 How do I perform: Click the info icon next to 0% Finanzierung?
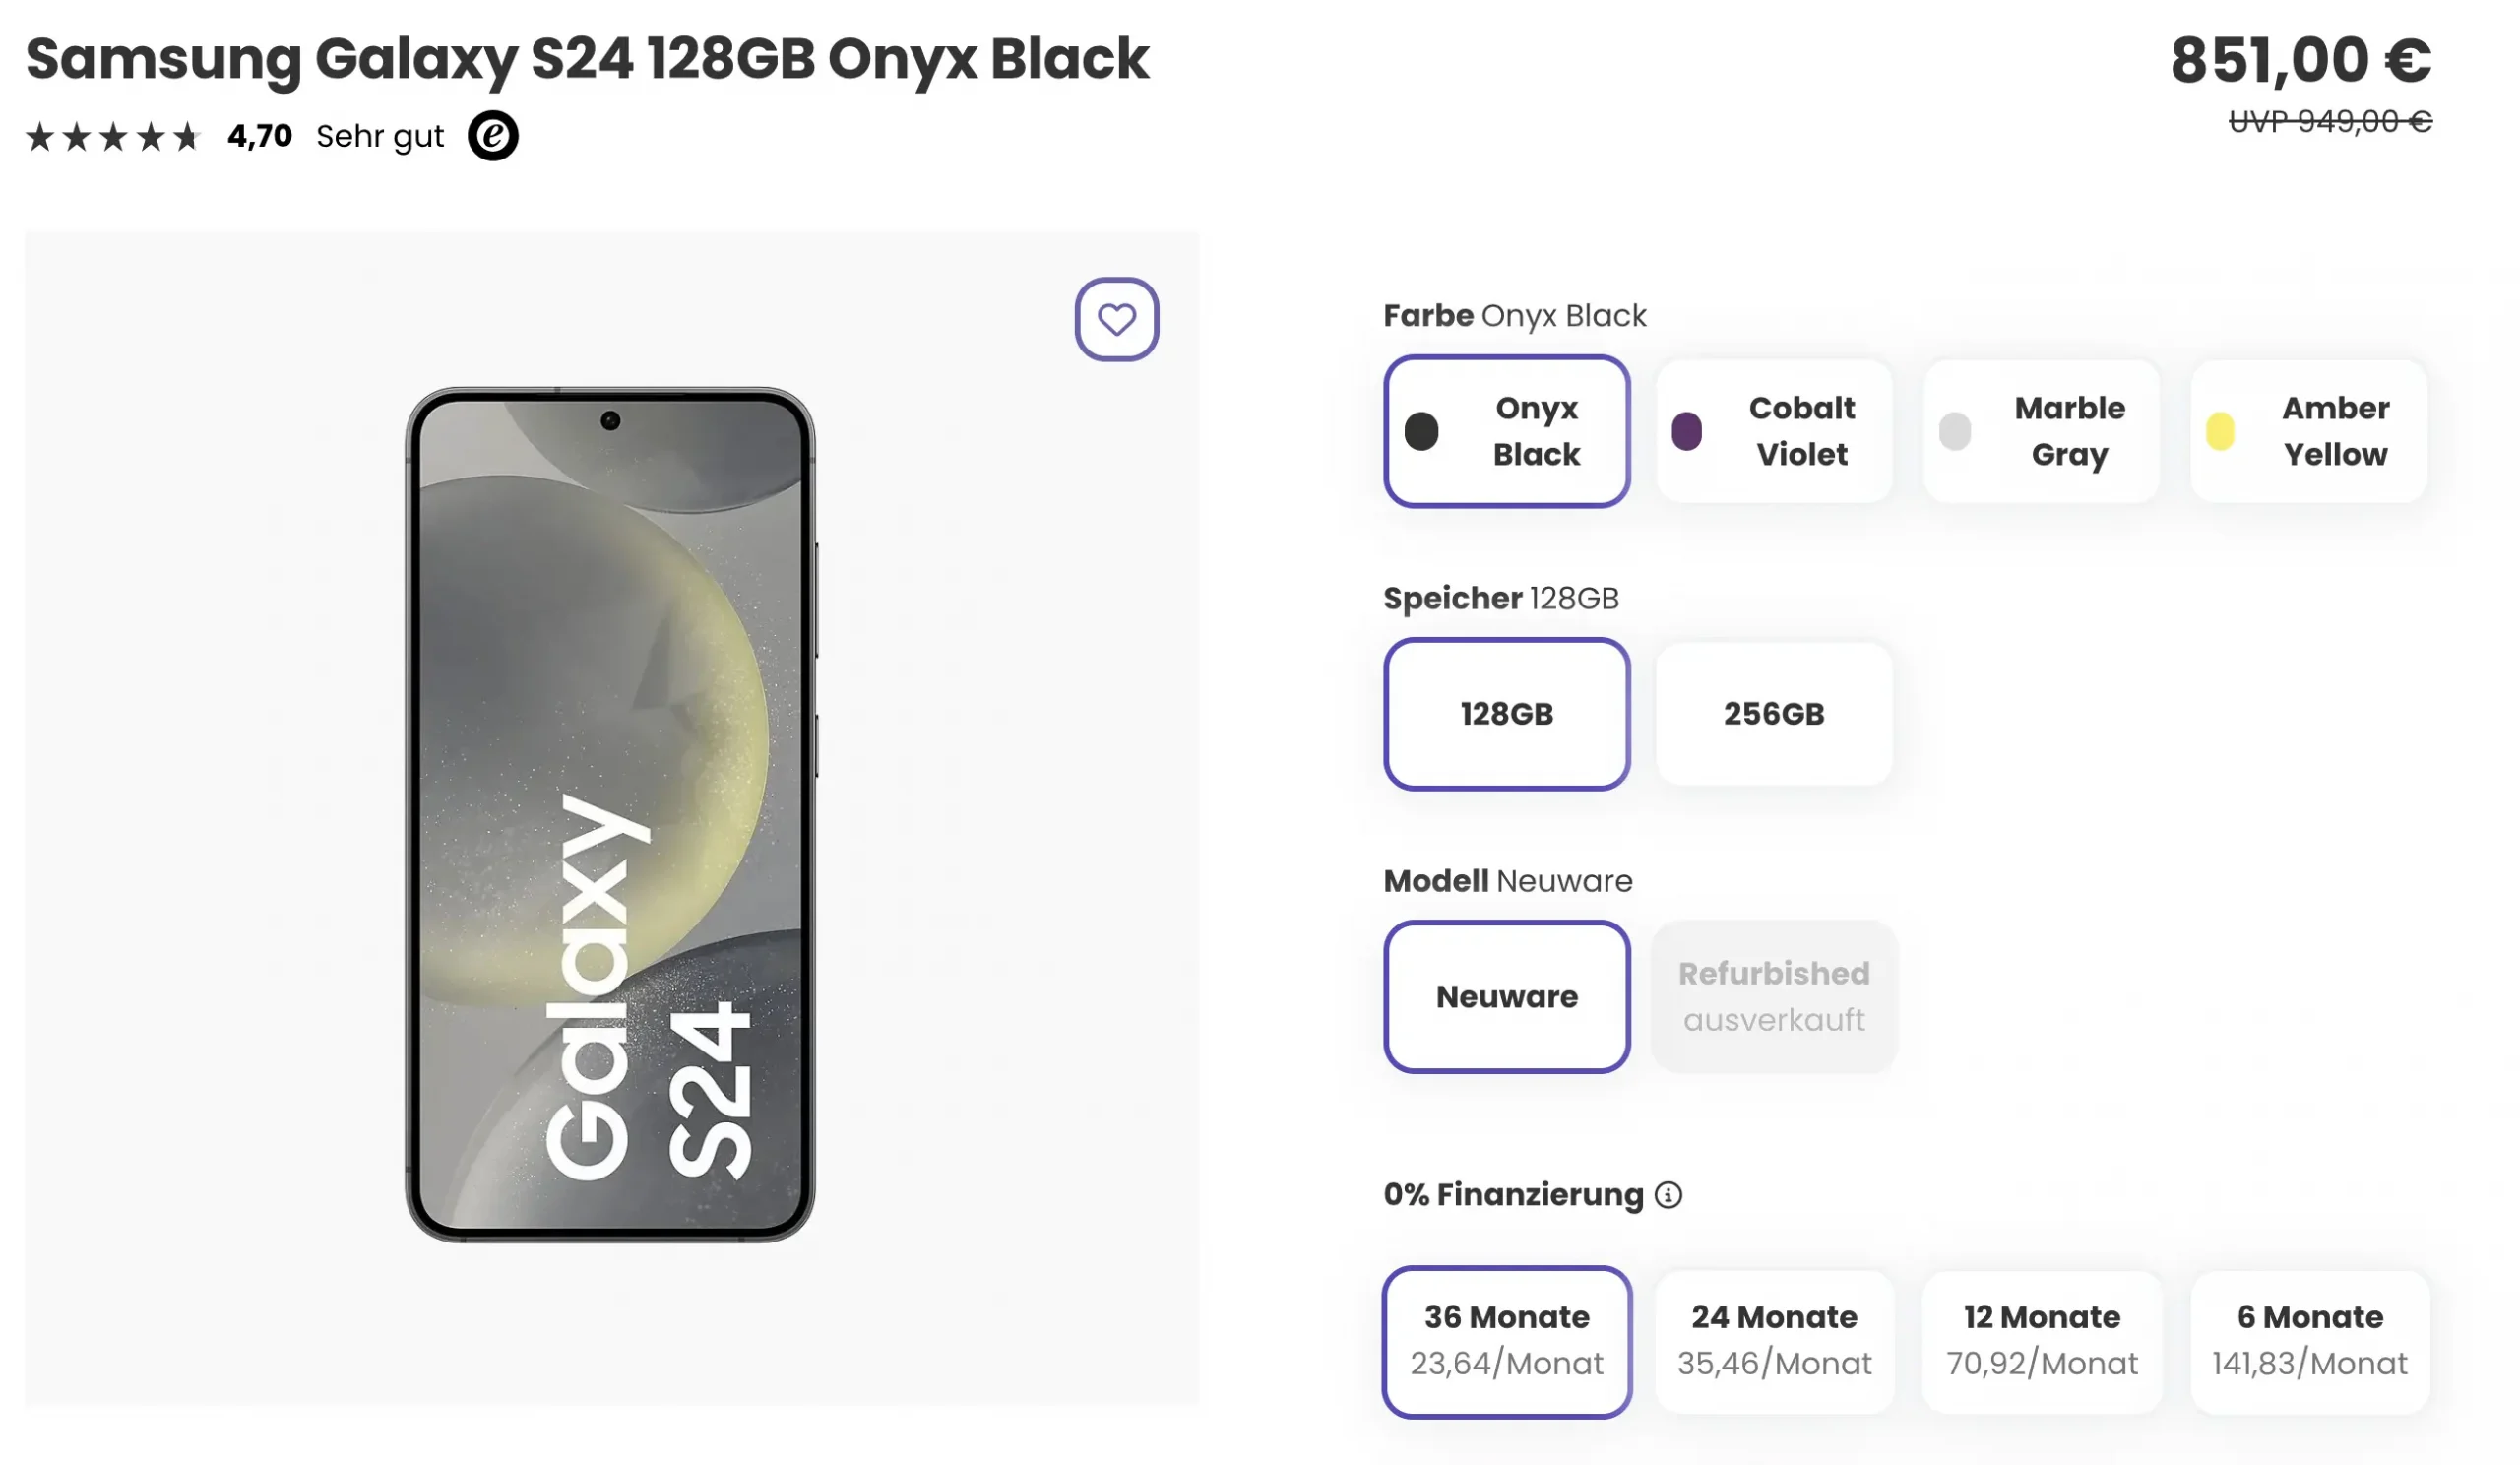[x=1668, y=1194]
